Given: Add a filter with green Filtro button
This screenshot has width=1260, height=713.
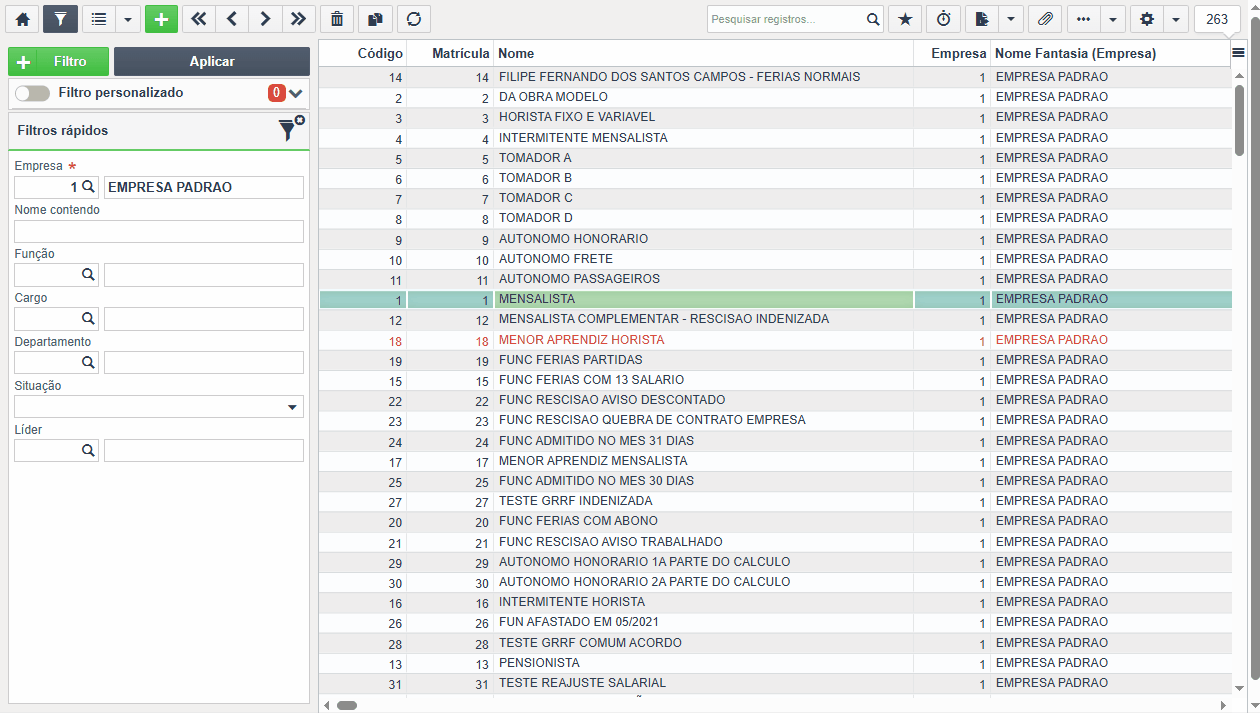Looking at the screenshot, I should pyautogui.click(x=59, y=61).
